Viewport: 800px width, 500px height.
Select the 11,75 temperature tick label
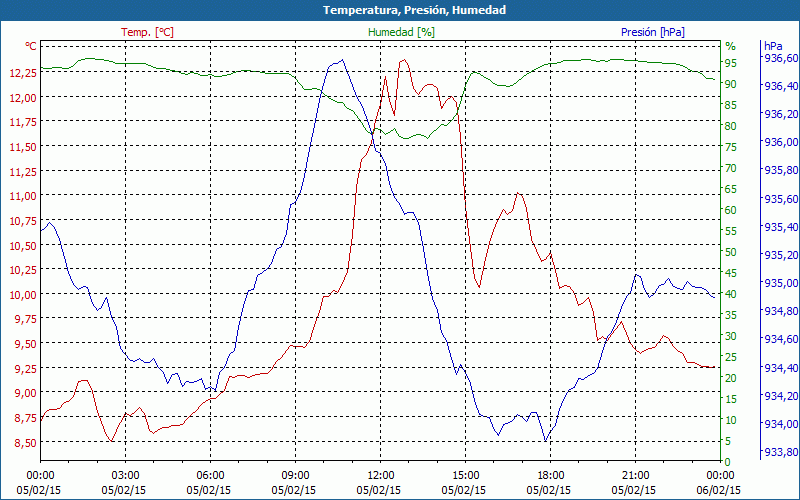[x=23, y=122]
